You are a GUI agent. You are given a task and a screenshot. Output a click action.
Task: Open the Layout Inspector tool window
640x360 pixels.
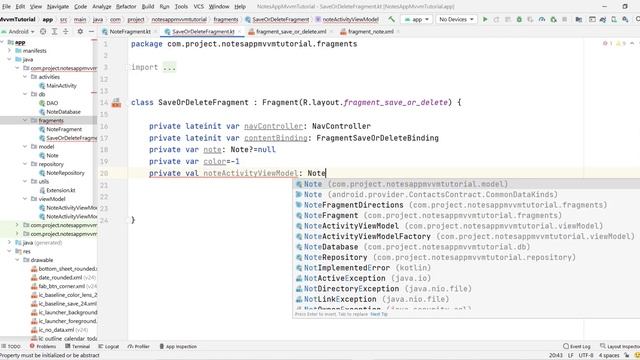click(x=620, y=346)
